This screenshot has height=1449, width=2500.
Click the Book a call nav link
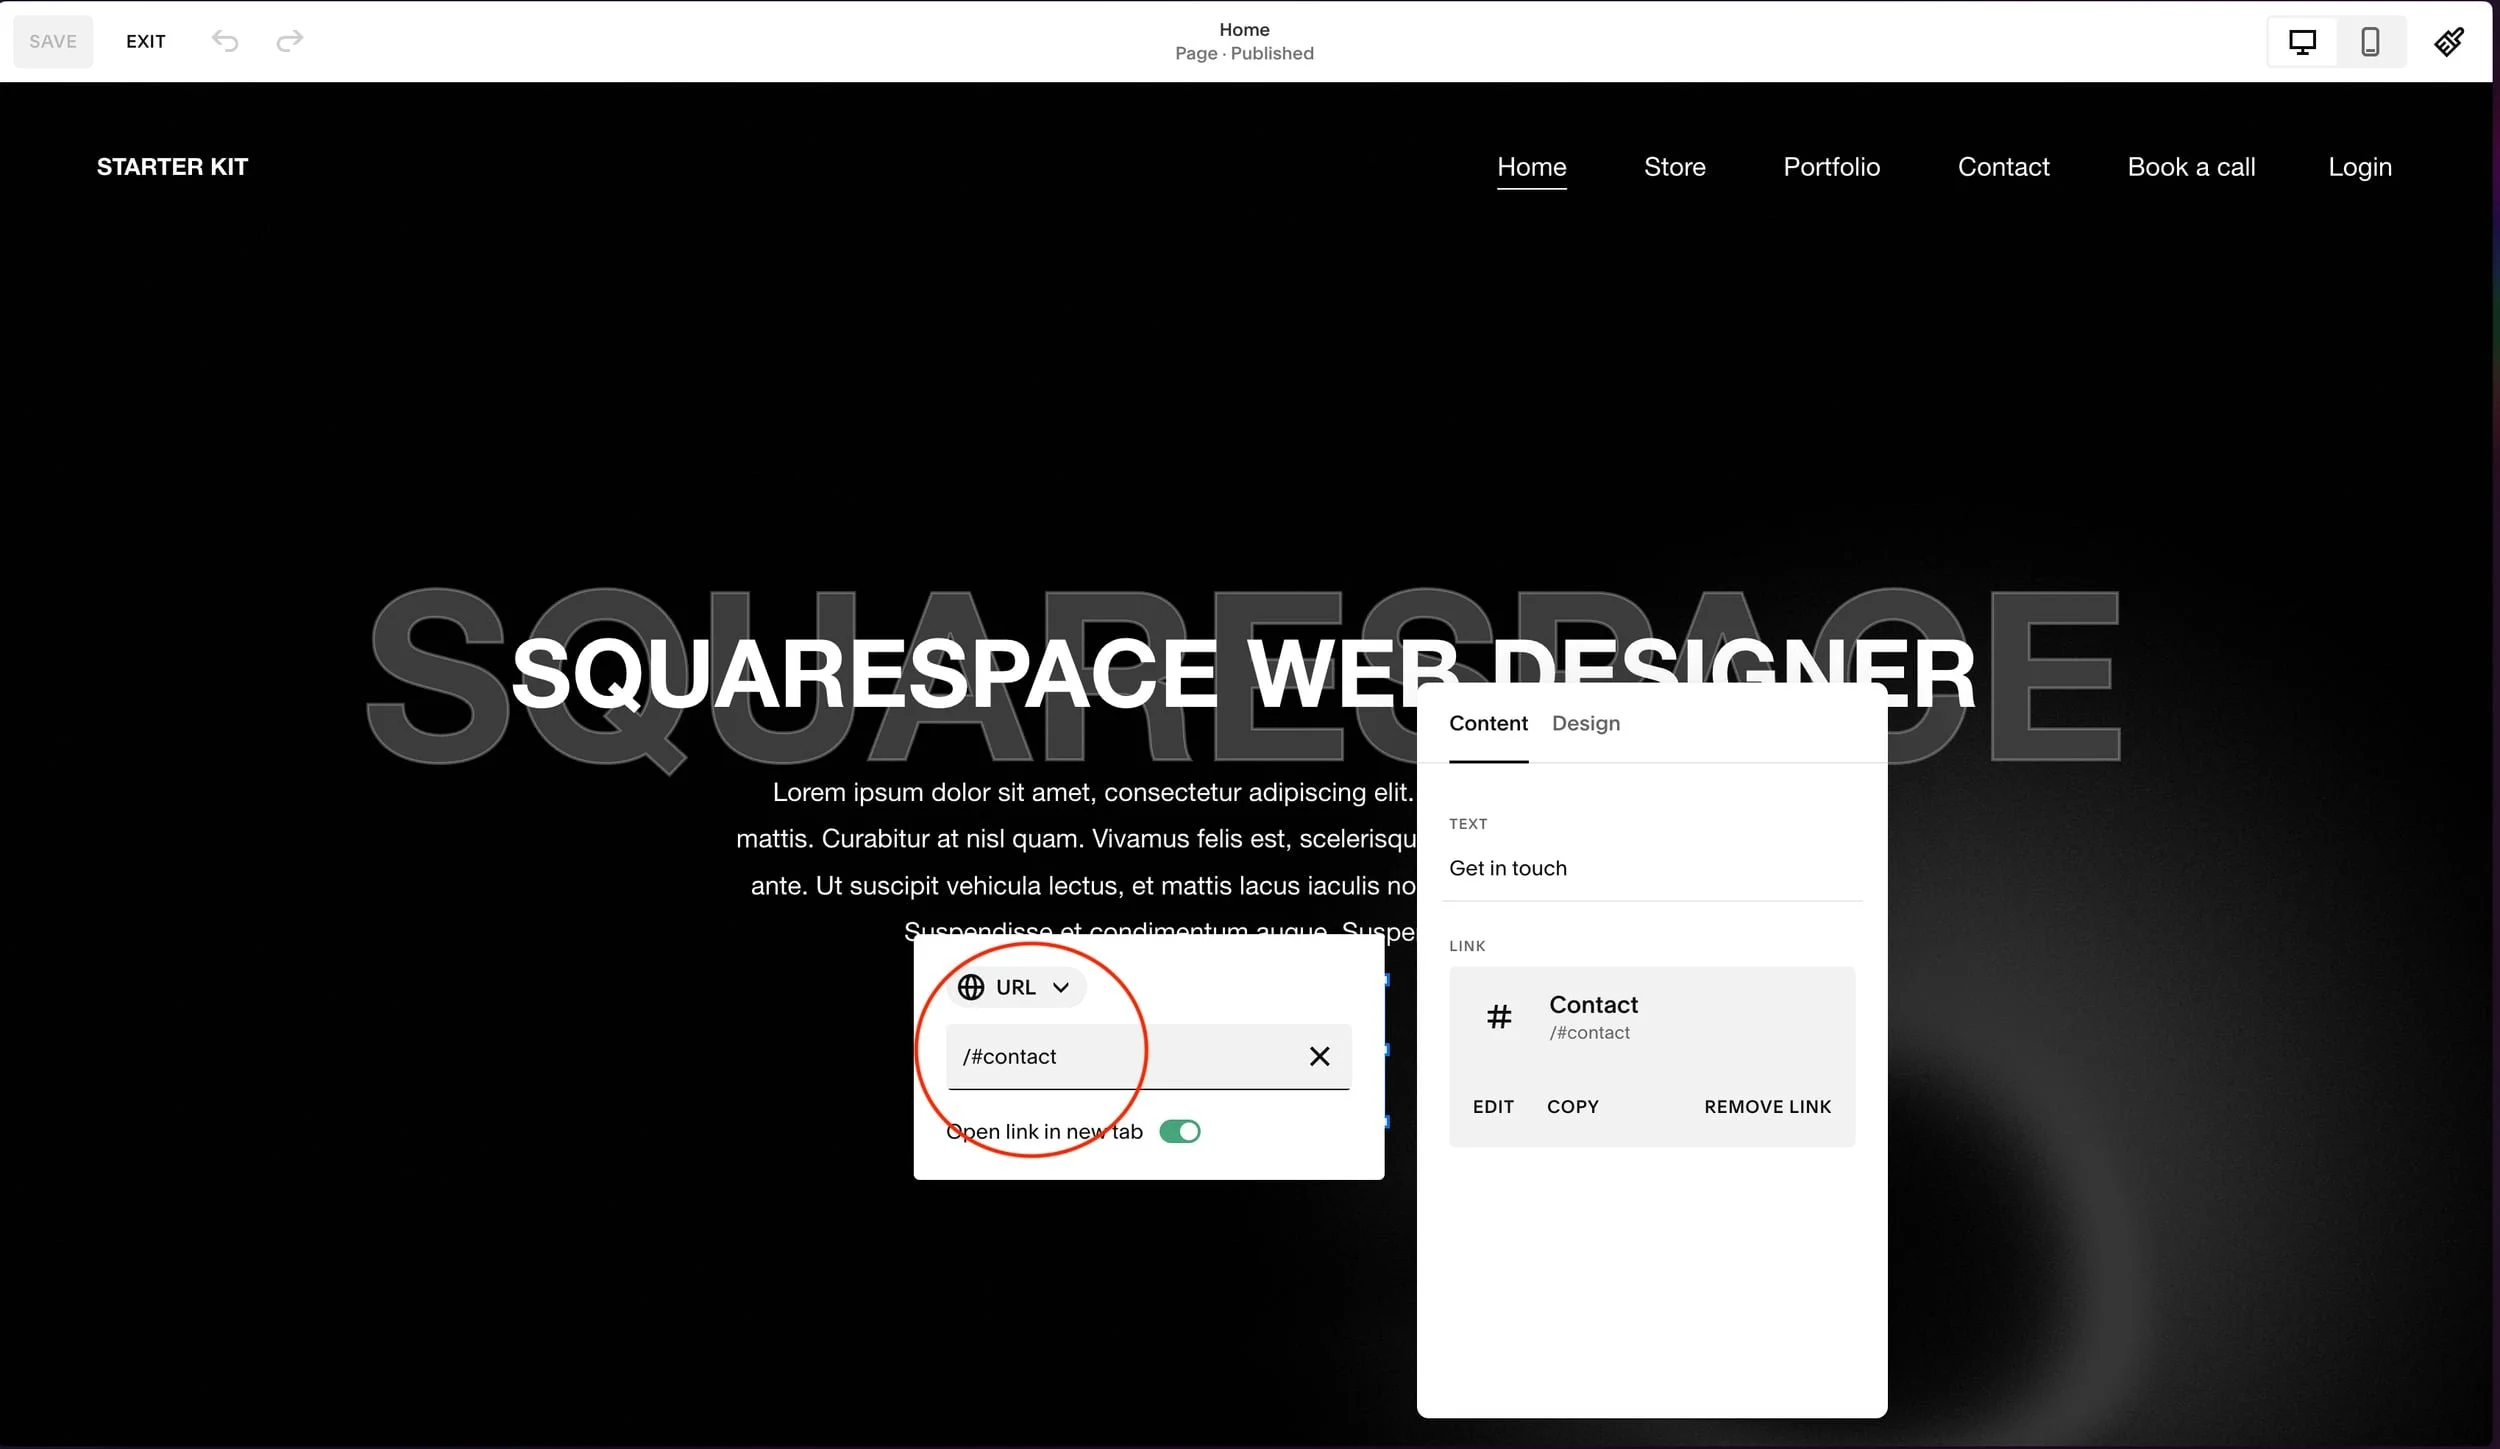coord(2190,167)
